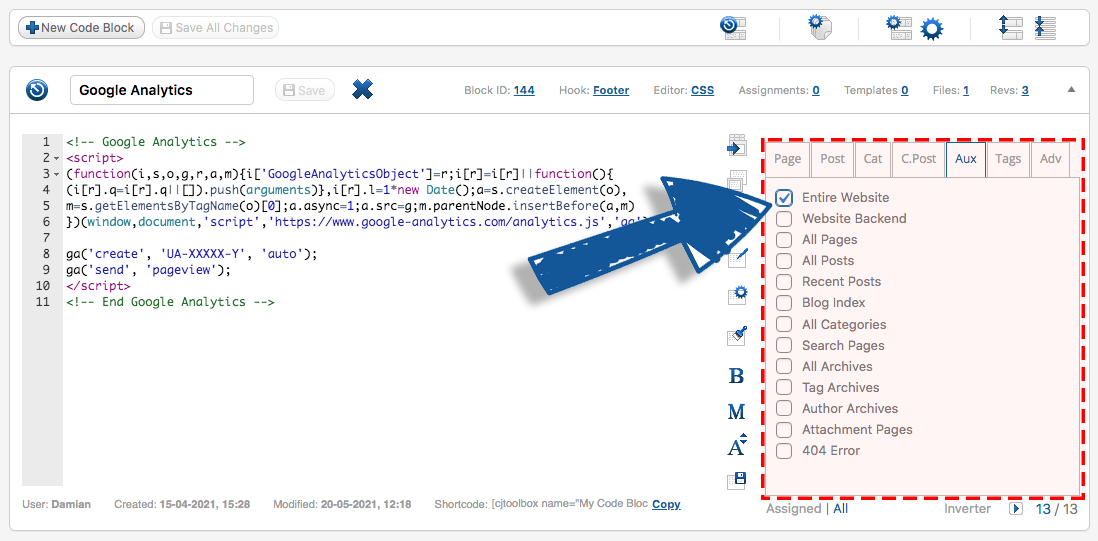Click the paintbrush editor theme icon

(x=737, y=337)
